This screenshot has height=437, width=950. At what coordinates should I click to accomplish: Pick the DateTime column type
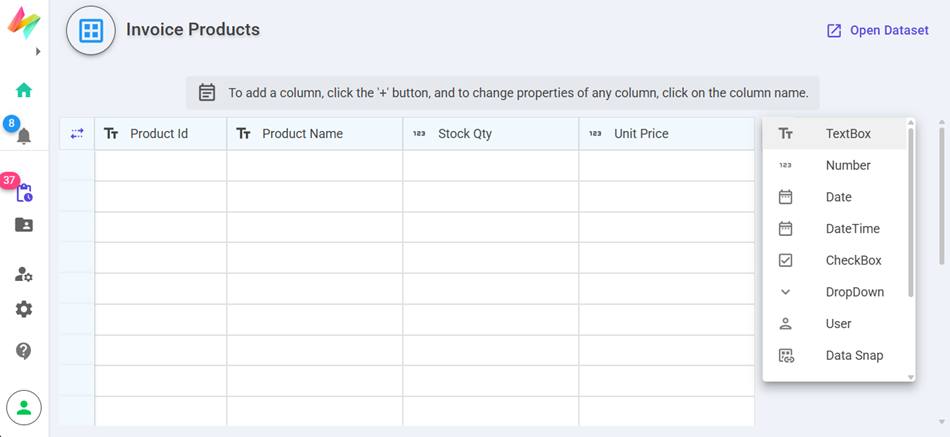point(852,229)
